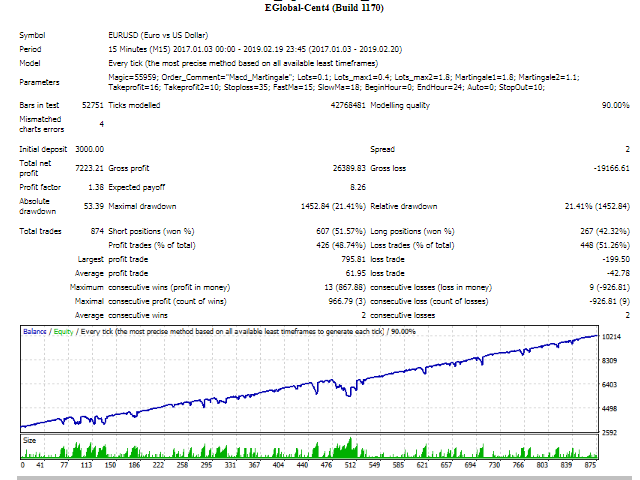
Task: Click the Gross profit value 26389.83
Action: click(346, 167)
